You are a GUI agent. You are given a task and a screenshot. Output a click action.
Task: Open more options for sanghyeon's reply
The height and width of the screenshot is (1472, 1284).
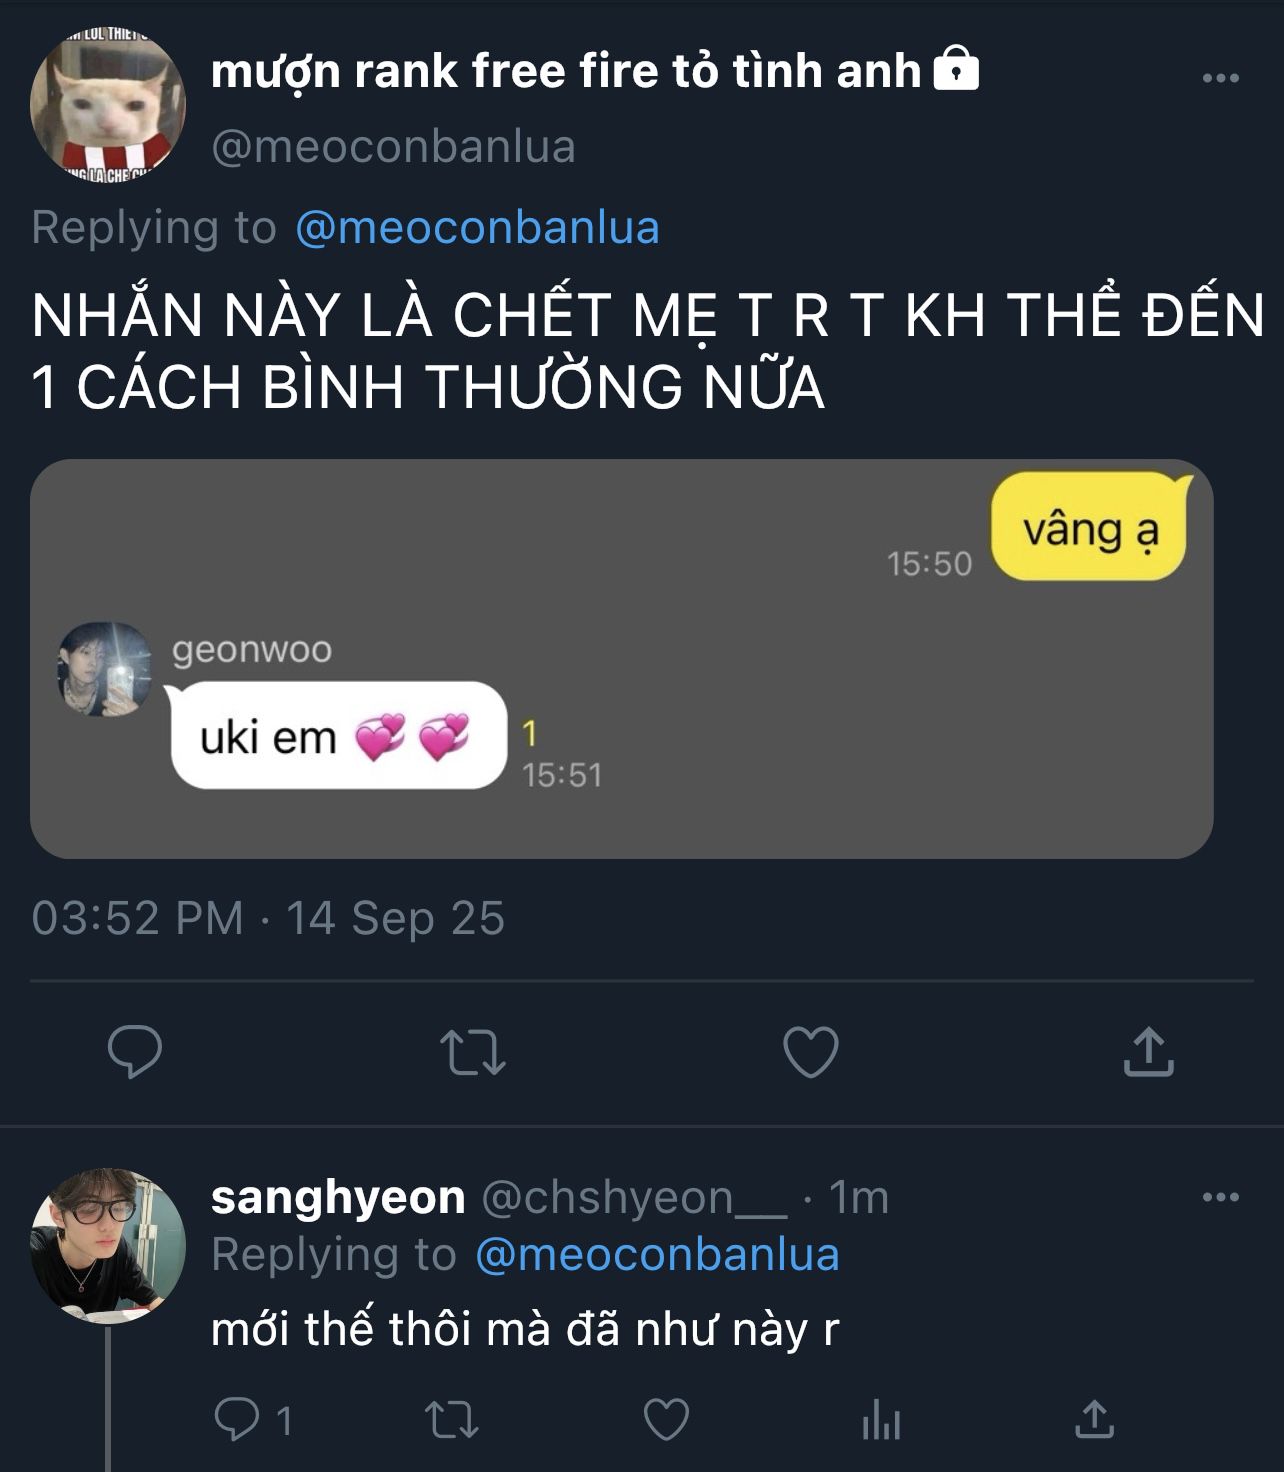point(1220,1197)
